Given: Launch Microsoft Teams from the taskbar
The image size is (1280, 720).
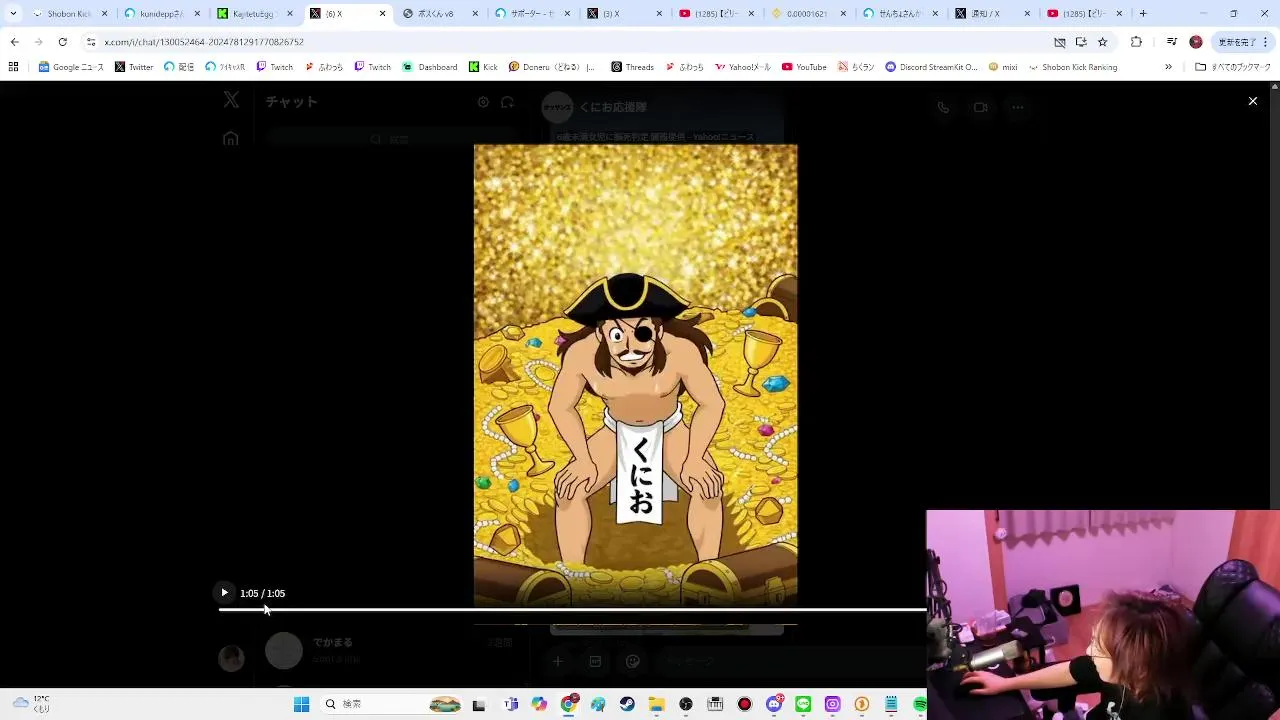Looking at the screenshot, I should coord(511,704).
